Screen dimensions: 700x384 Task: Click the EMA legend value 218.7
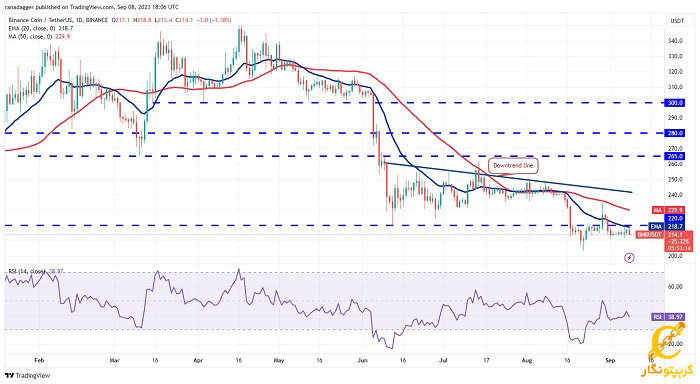point(66,28)
